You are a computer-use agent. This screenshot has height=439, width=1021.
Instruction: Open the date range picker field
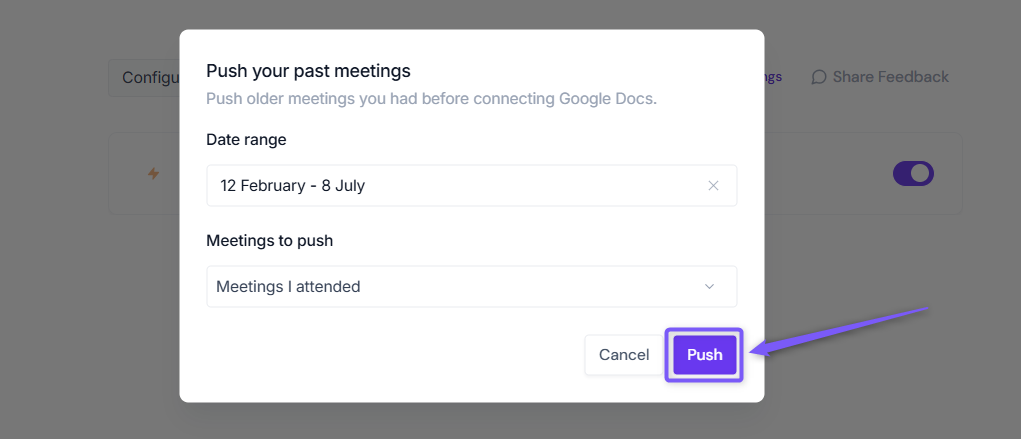pyautogui.click(x=471, y=186)
